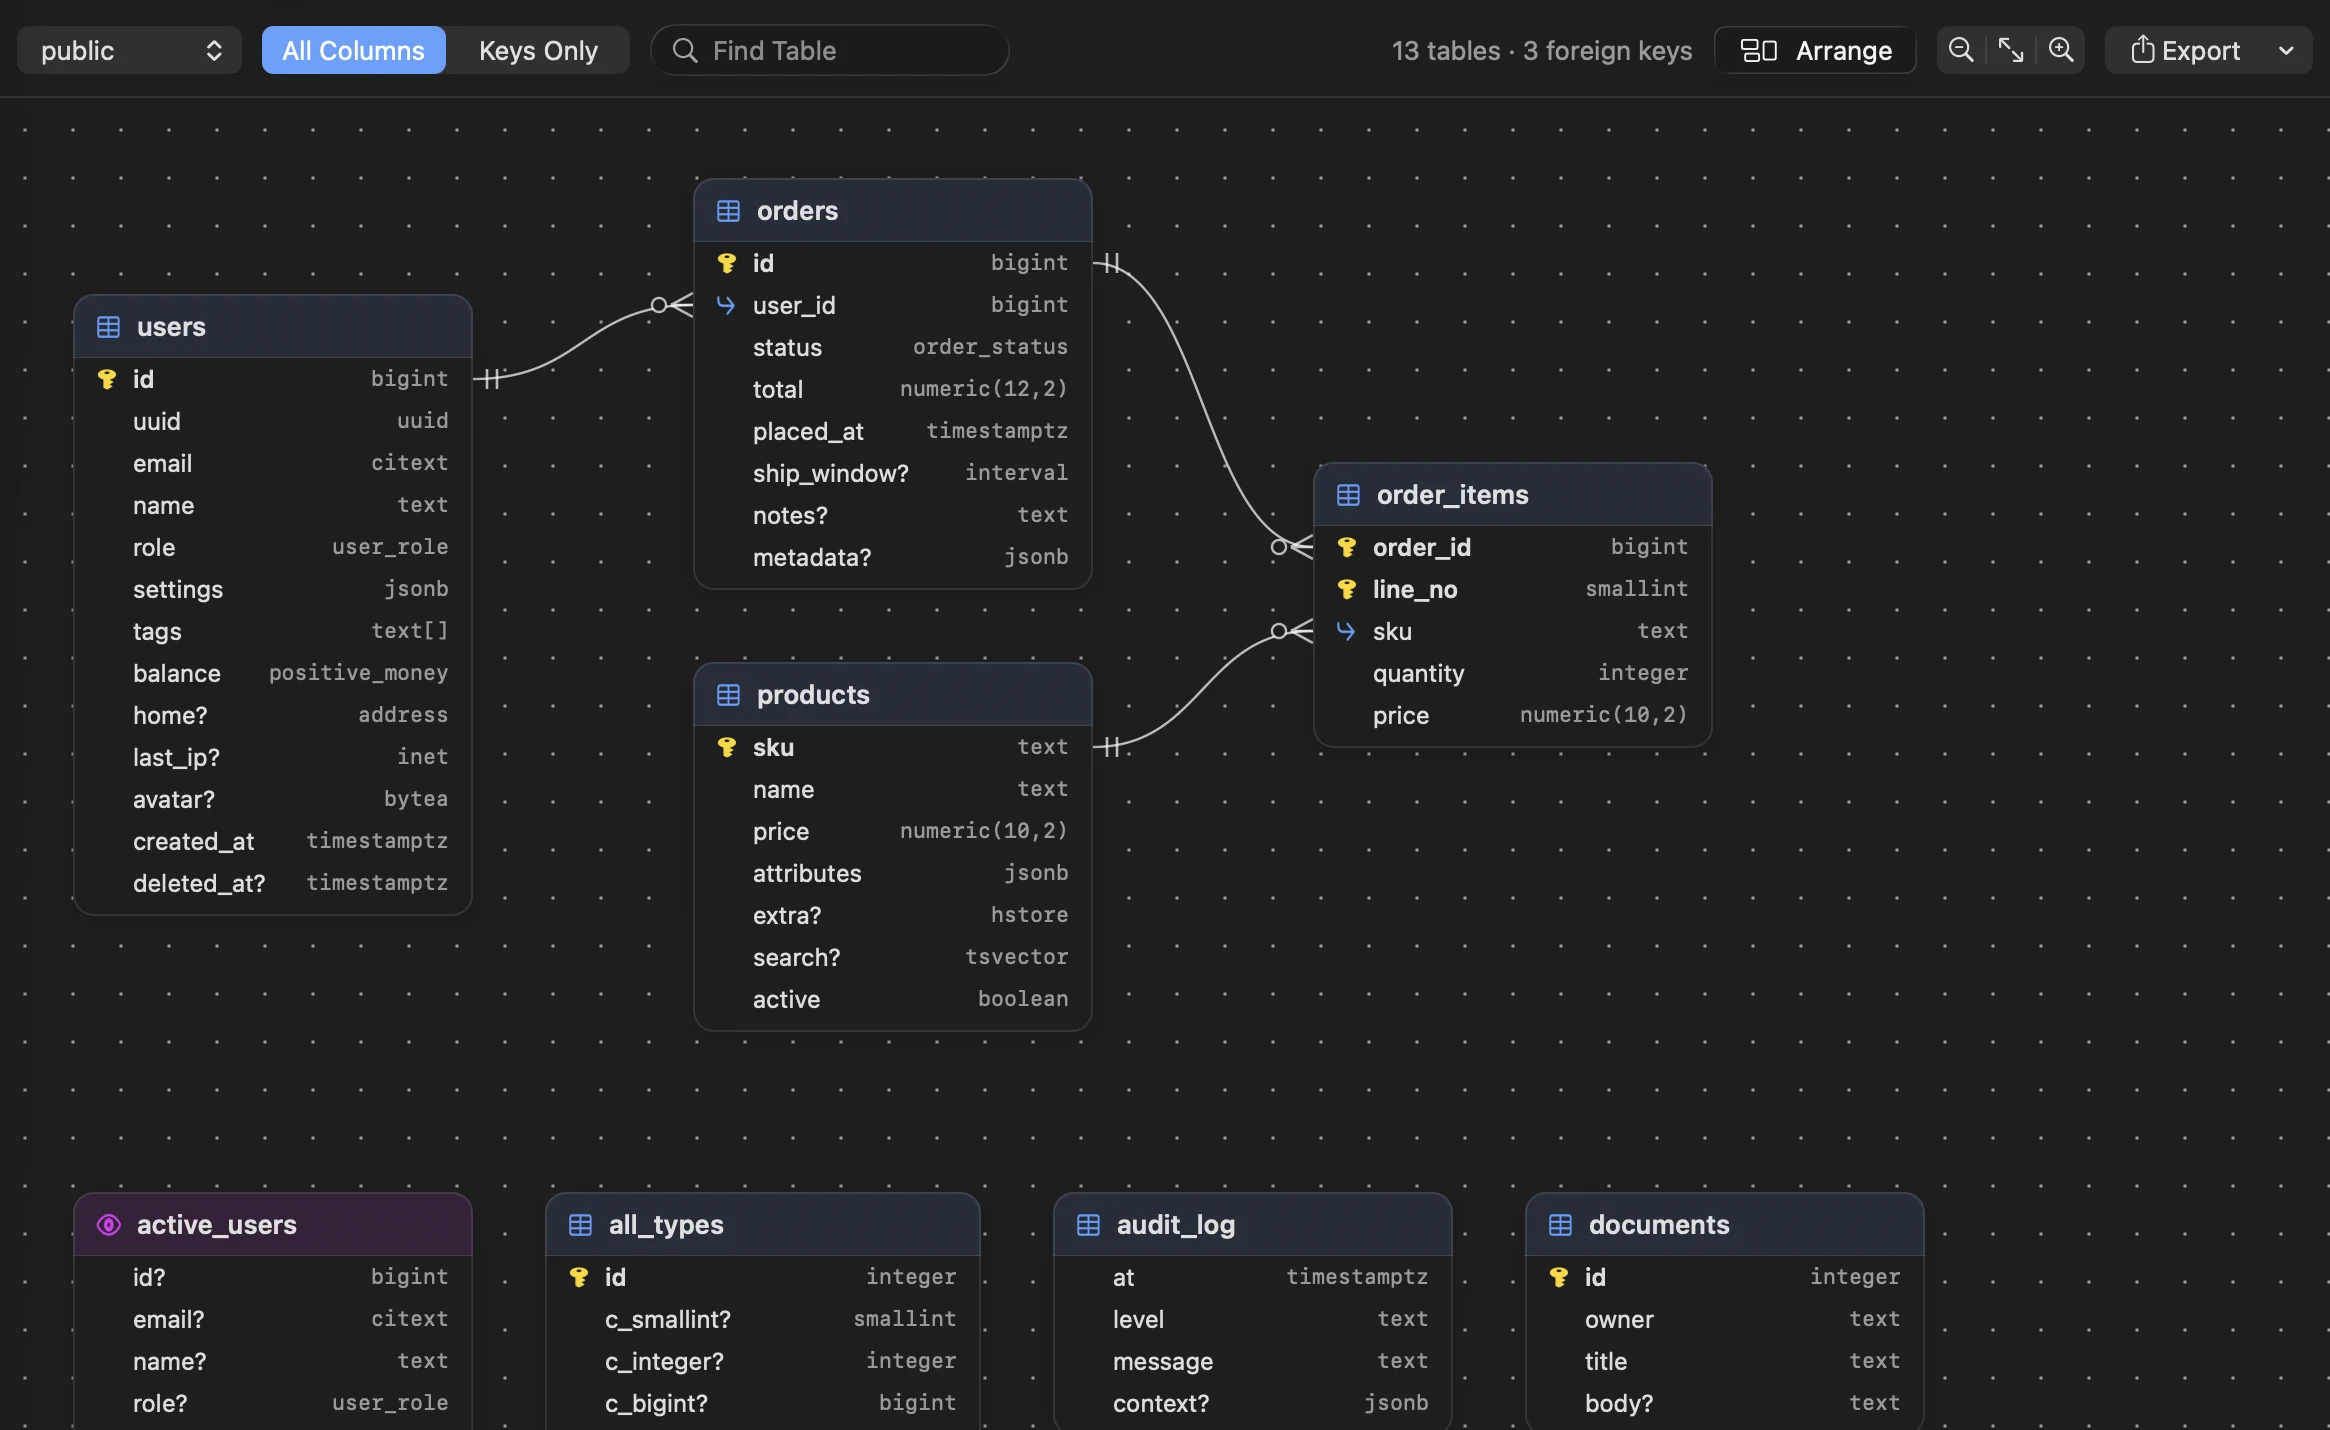Click the owner column in documents

(x=1725, y=1319)
